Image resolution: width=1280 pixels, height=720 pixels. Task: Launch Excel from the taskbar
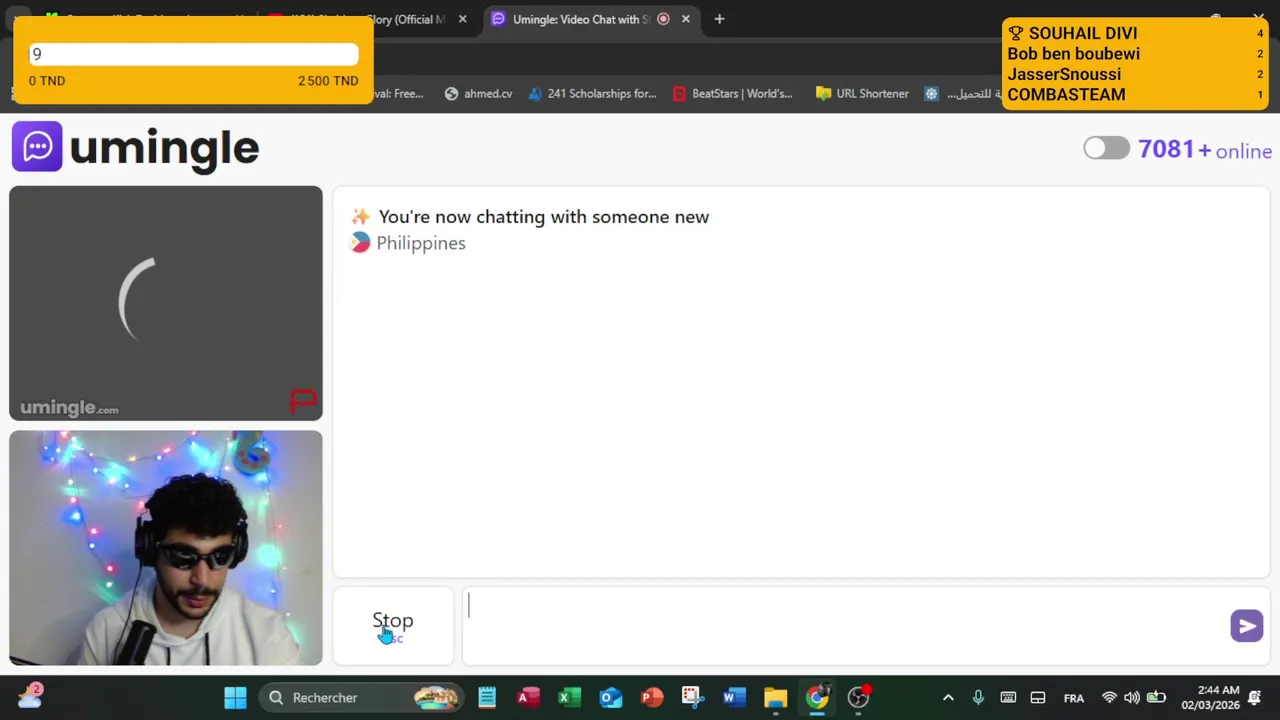pyautogui.click(x=570, y=697)
